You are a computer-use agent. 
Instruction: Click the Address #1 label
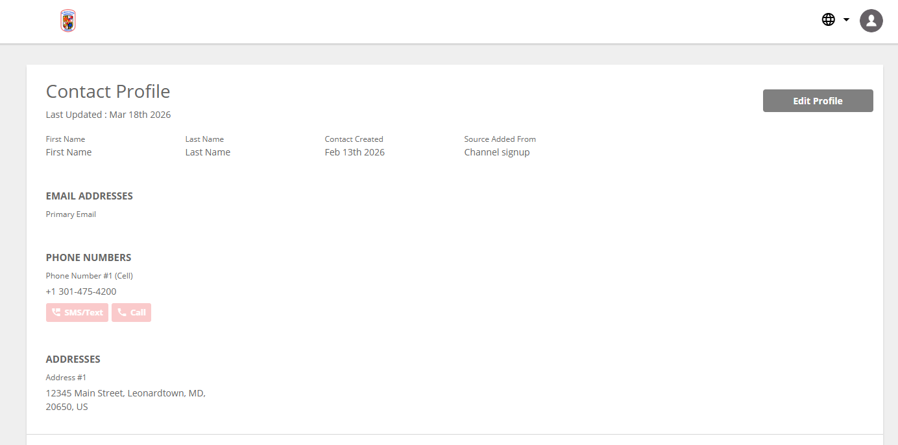point(66,377)
